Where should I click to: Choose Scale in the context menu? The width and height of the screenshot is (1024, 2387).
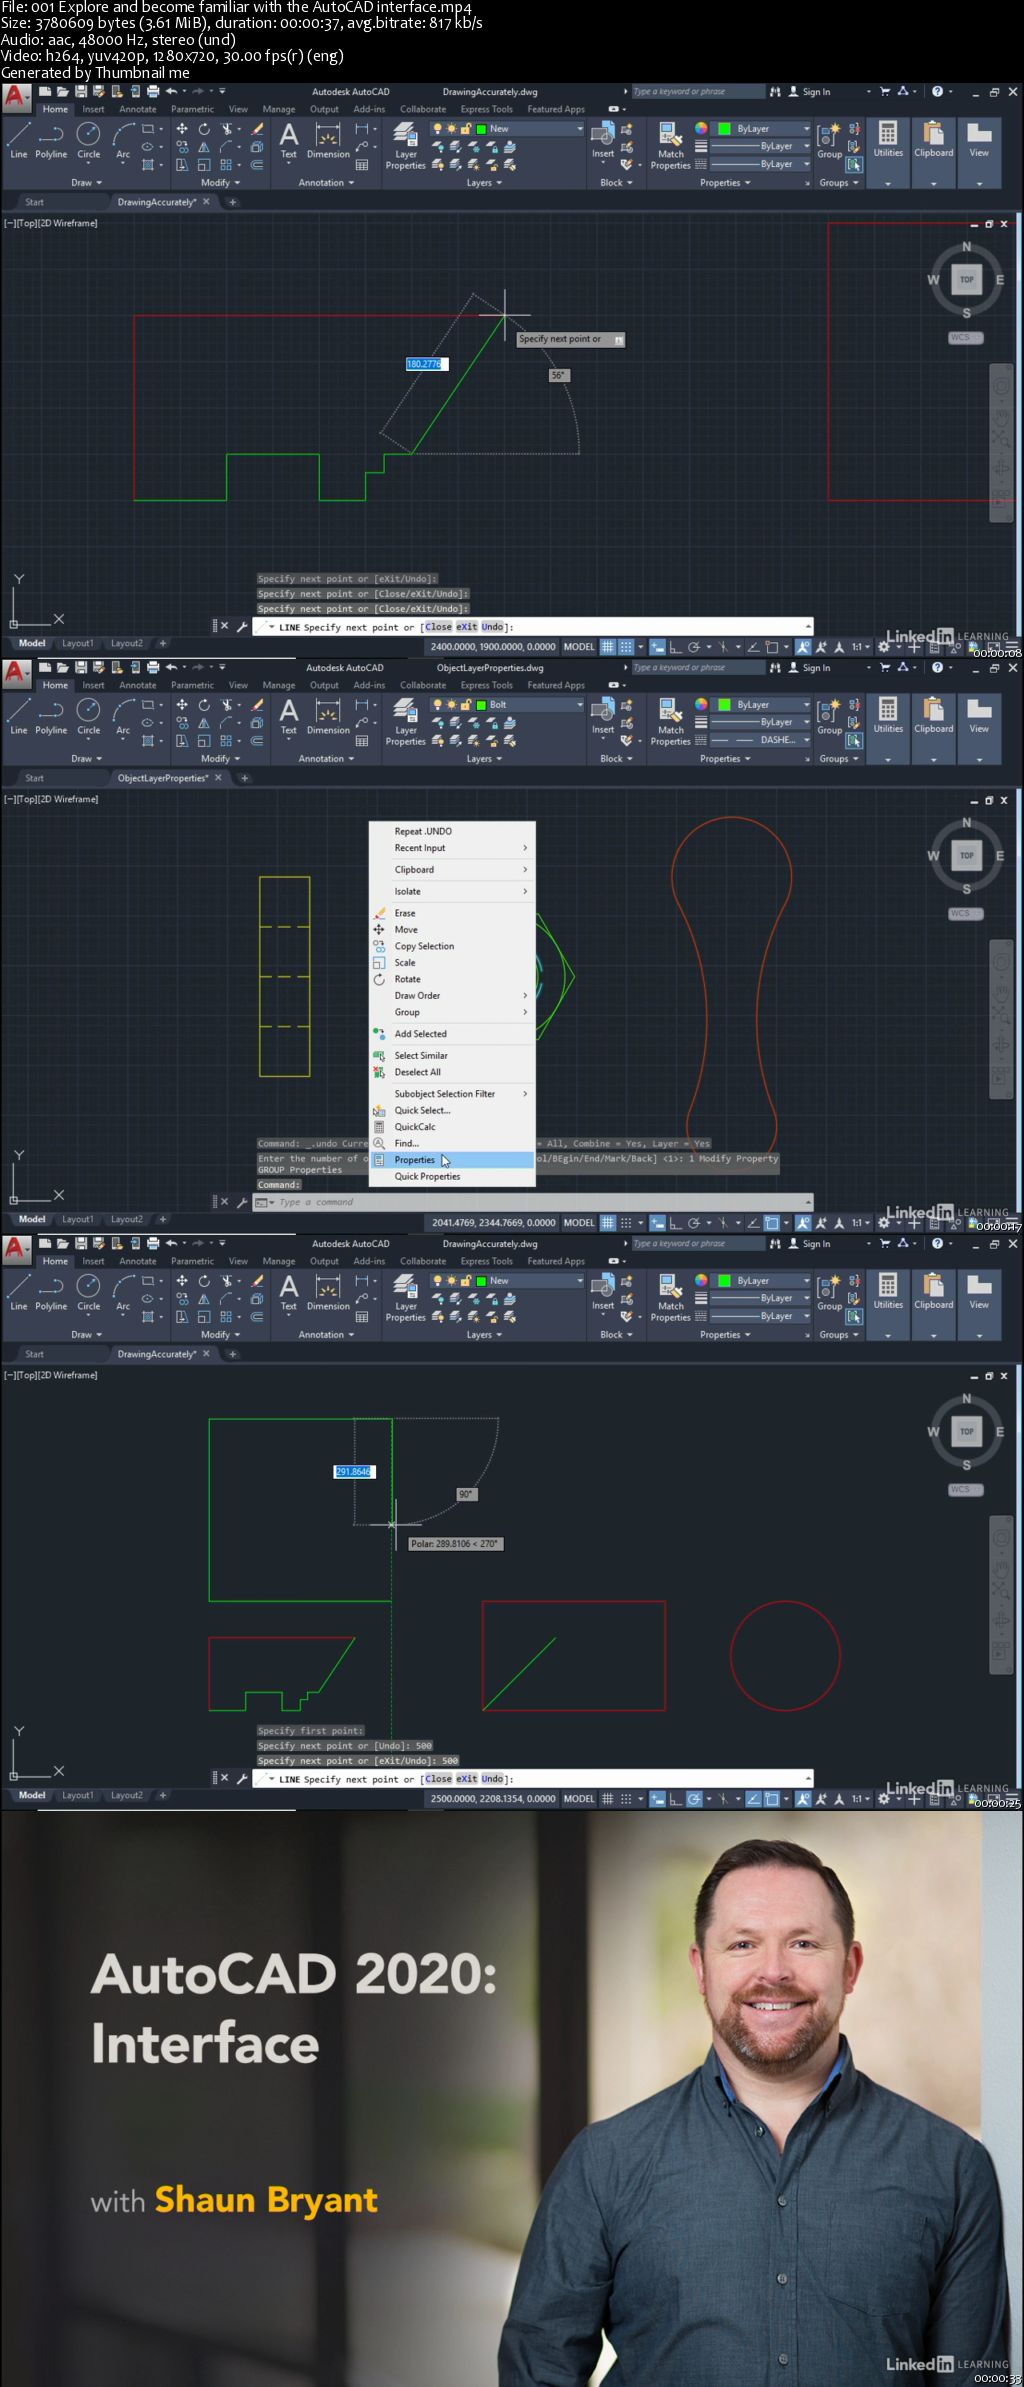[x=405, y=962]
